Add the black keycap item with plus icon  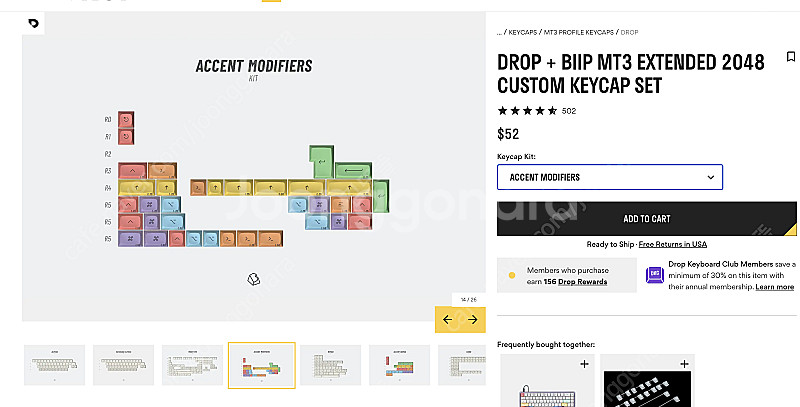(x=684, y=364)
